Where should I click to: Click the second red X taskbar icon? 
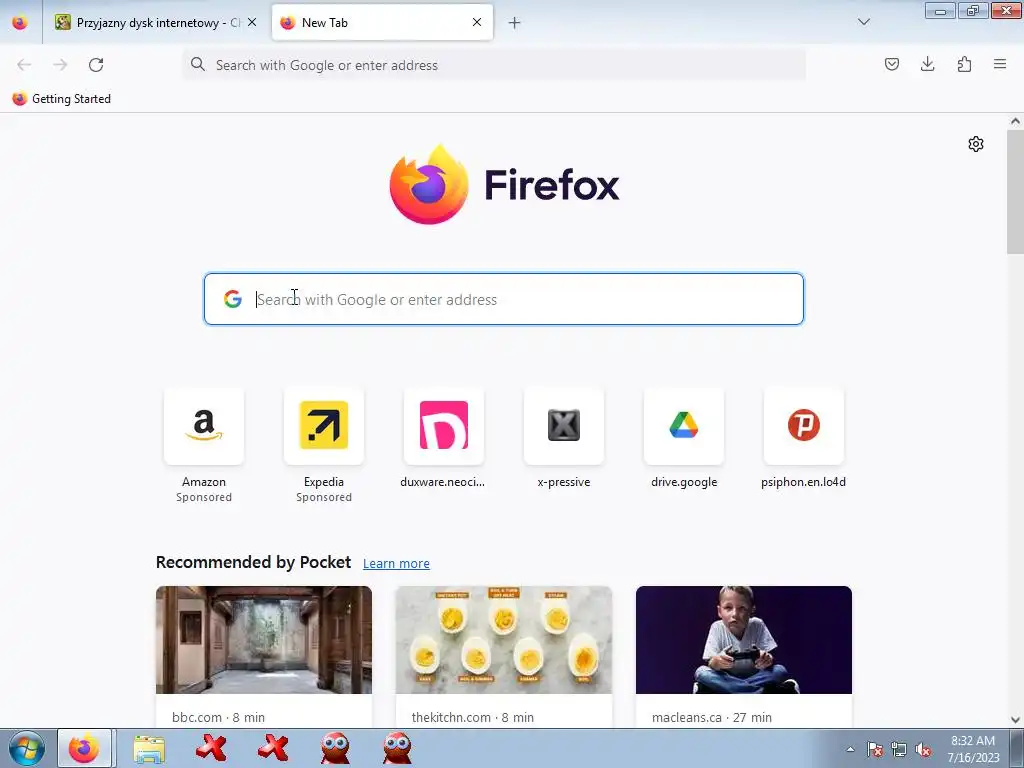tap(272, 748)
